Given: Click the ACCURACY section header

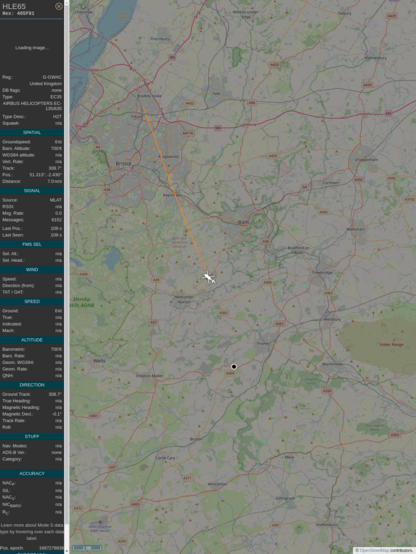Looking at the screenshot, I should [32, 473].
